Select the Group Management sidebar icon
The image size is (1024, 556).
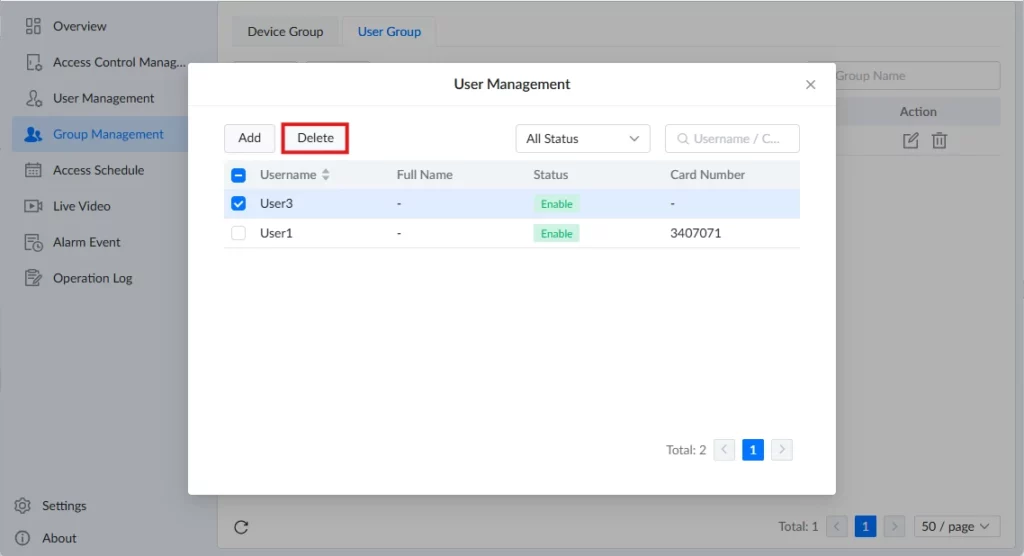pos(33,134)
